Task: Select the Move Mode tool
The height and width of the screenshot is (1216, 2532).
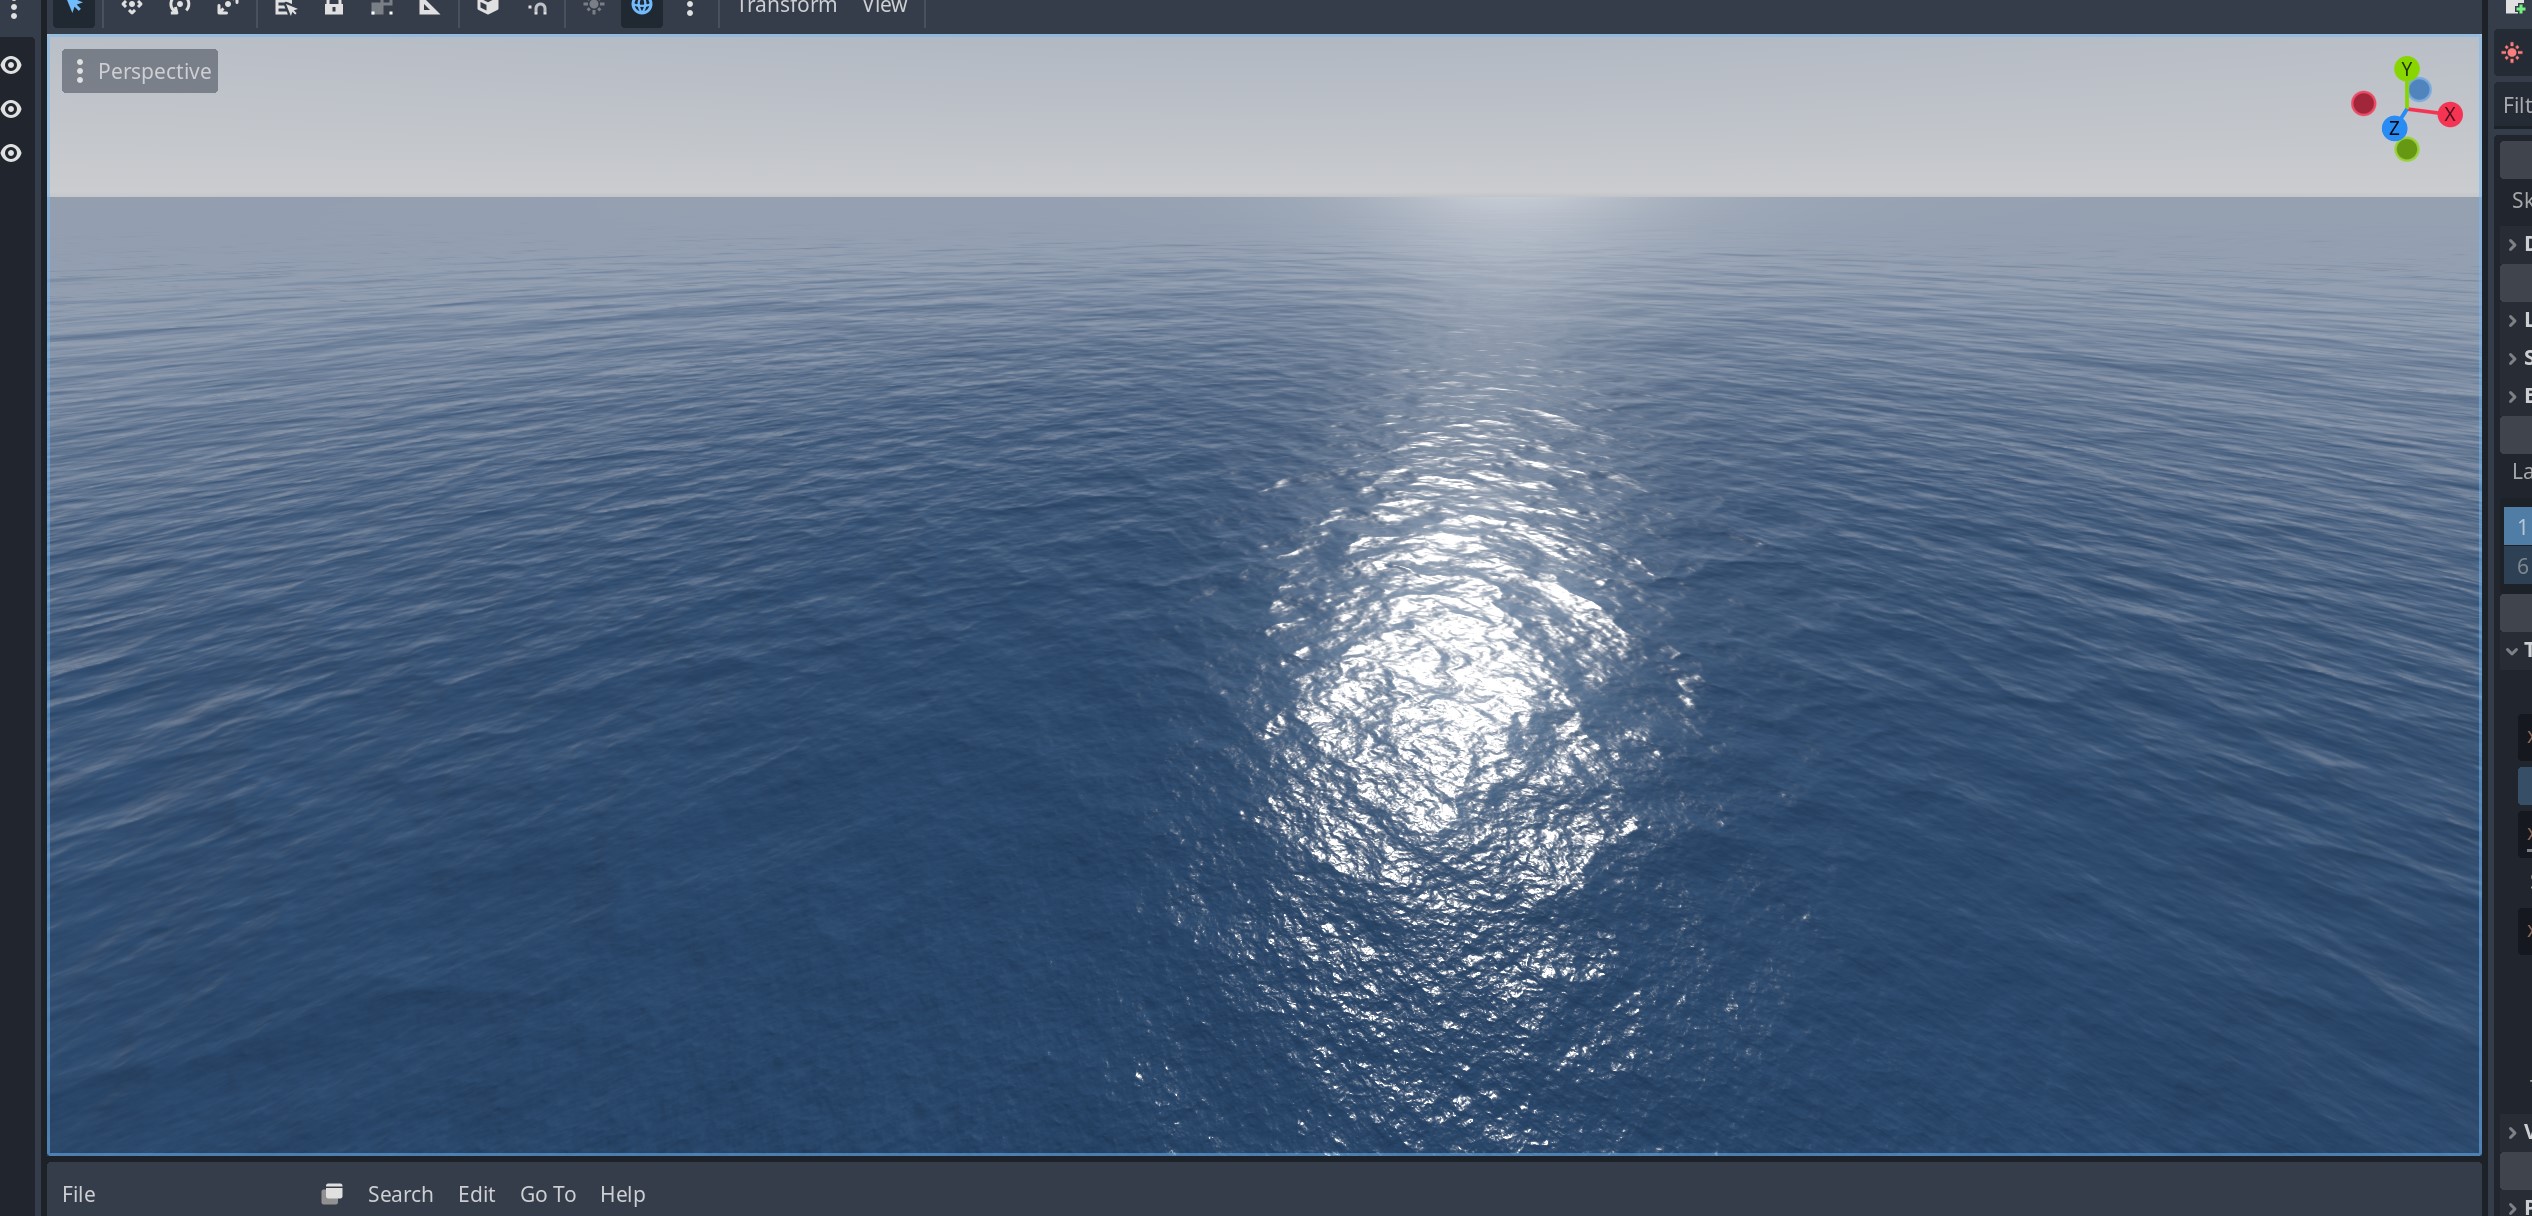Action: coord(132,8)
